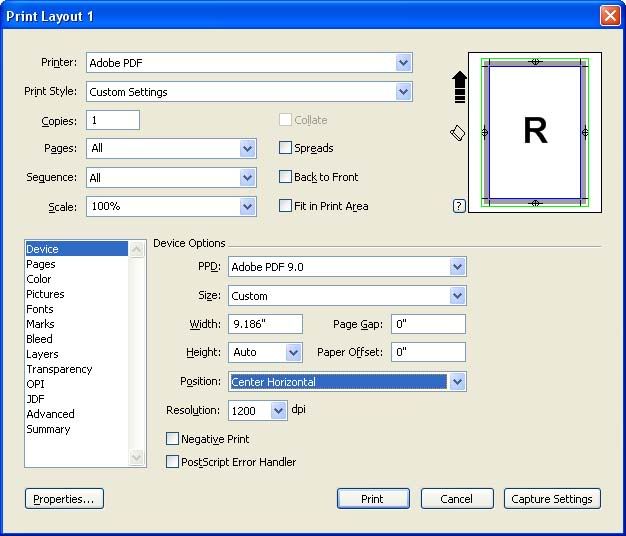626x536 pixels.
Task: Click the Capture Settings button
Action: [x=552, y=499]
